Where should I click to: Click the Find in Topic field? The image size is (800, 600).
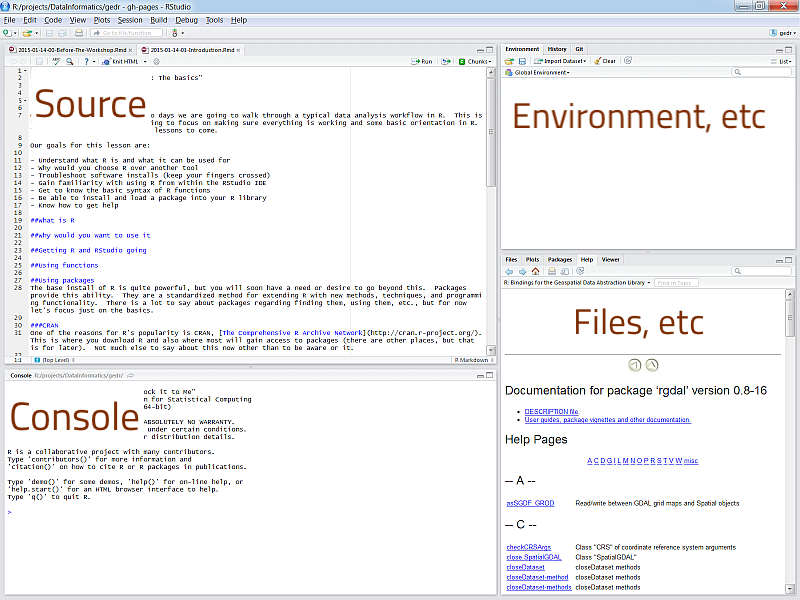(x=676, y=283)
